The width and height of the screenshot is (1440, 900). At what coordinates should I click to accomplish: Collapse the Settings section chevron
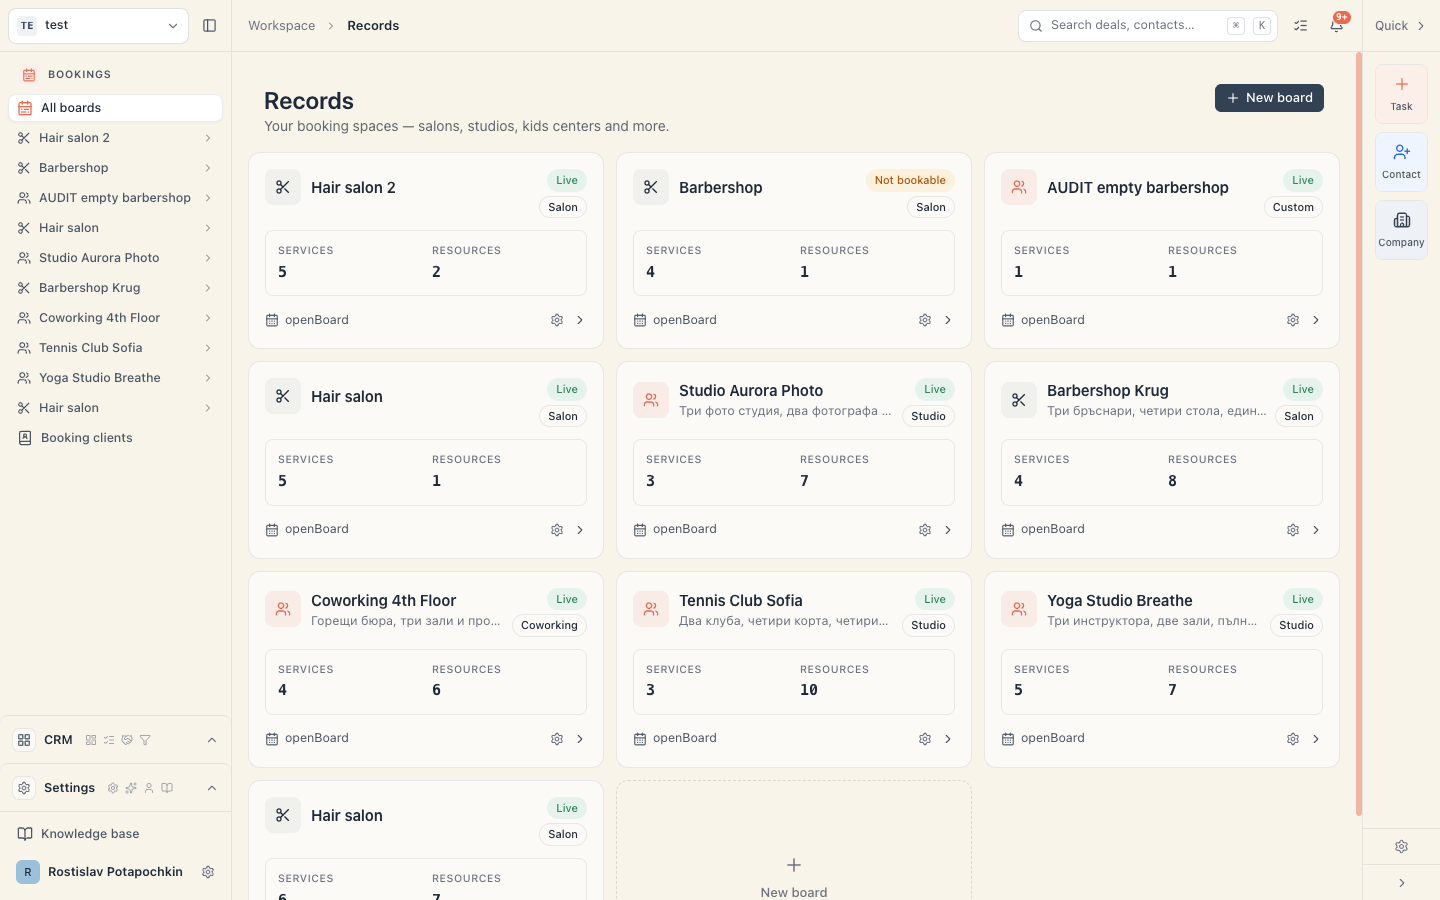point(212,788)
